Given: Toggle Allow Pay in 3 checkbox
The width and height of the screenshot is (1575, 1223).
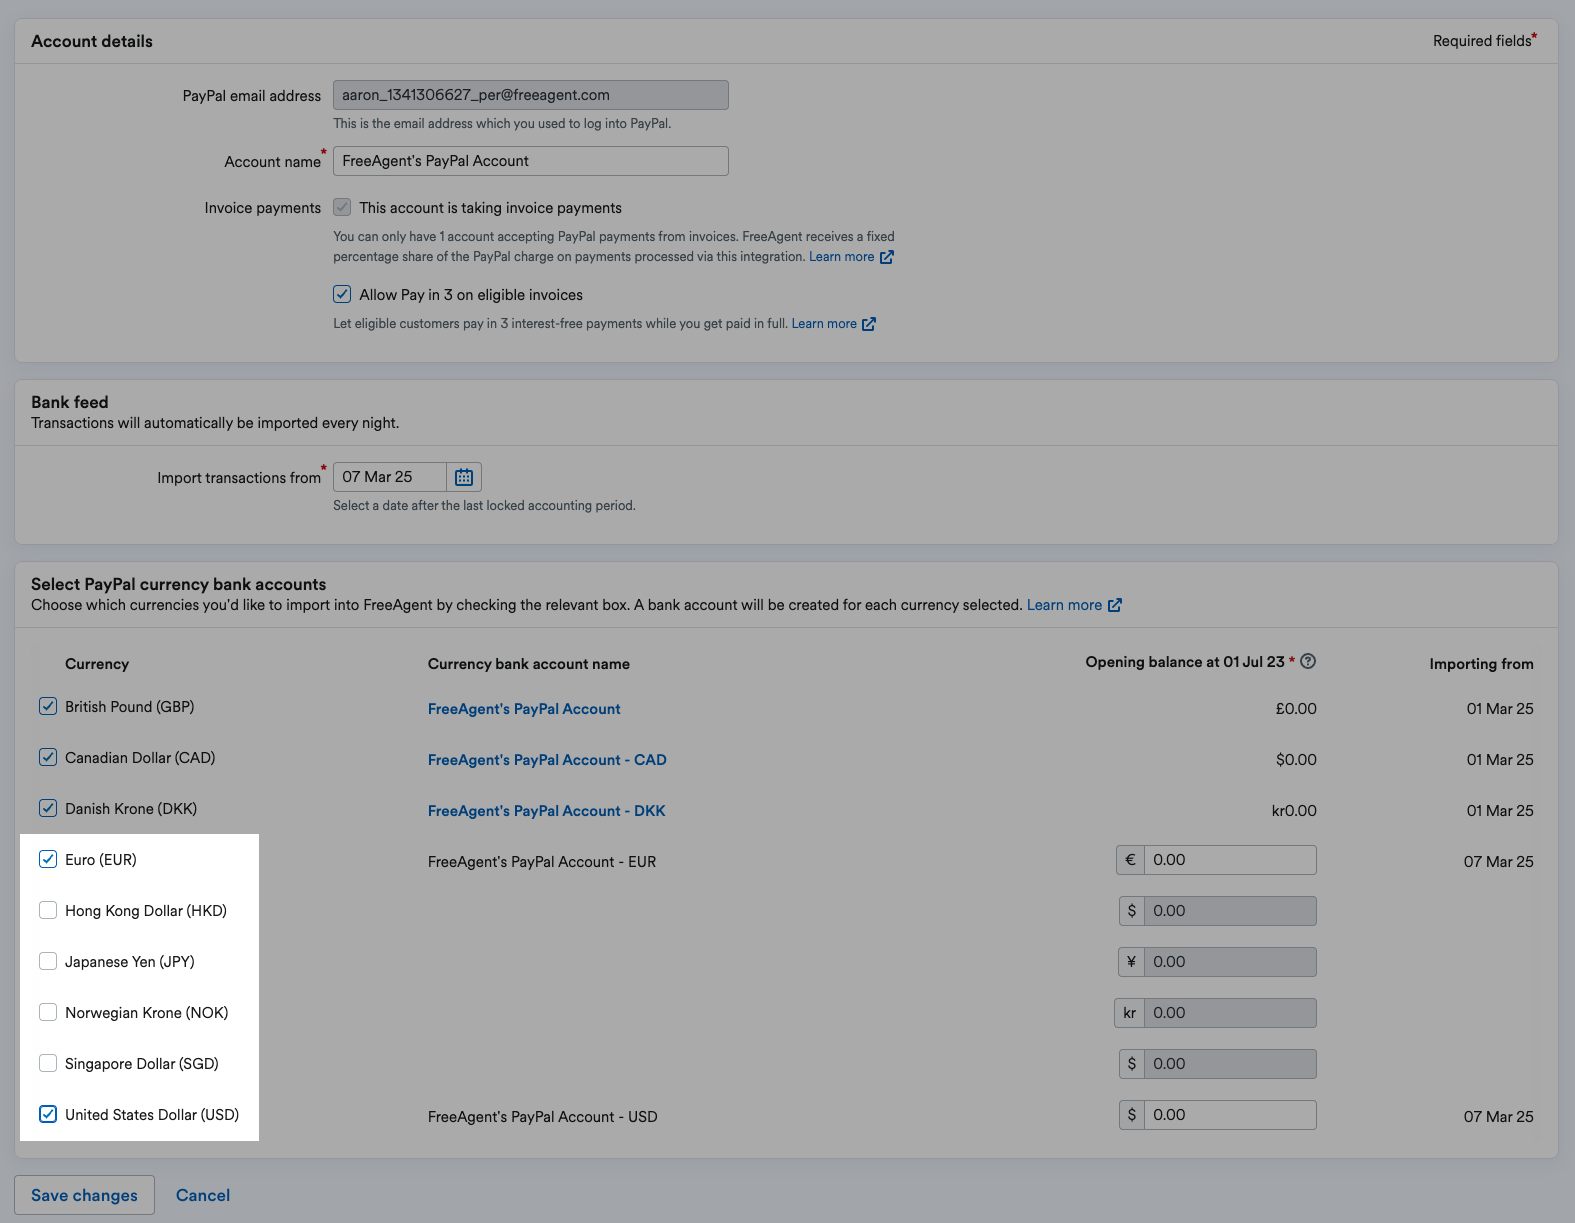Looking at the screenshot, I should [x=342, y=294].
